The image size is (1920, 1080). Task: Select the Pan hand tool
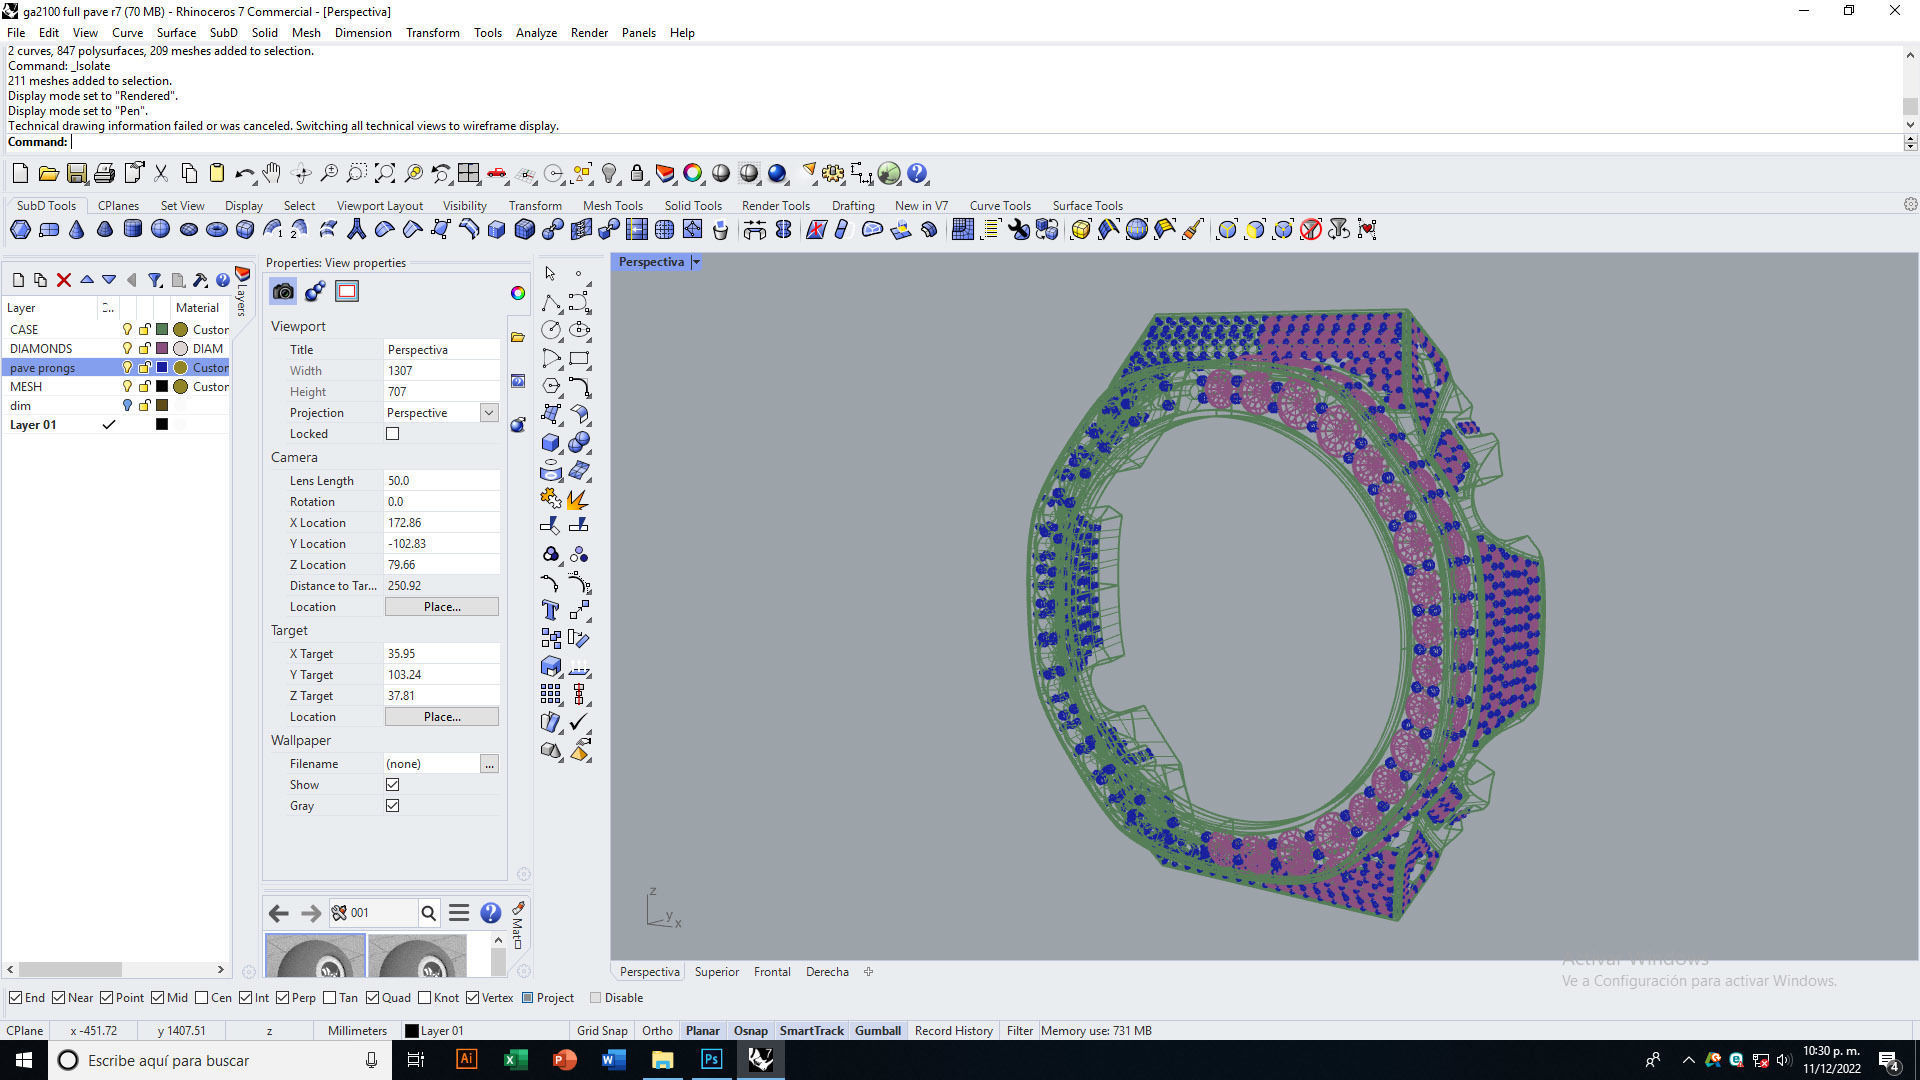tap(272, 174)
